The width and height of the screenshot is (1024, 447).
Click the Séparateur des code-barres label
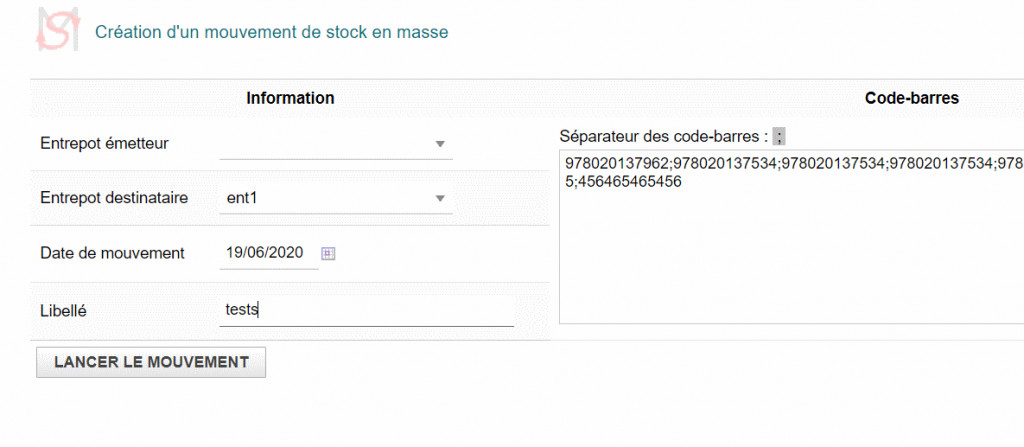click(664, 137)
